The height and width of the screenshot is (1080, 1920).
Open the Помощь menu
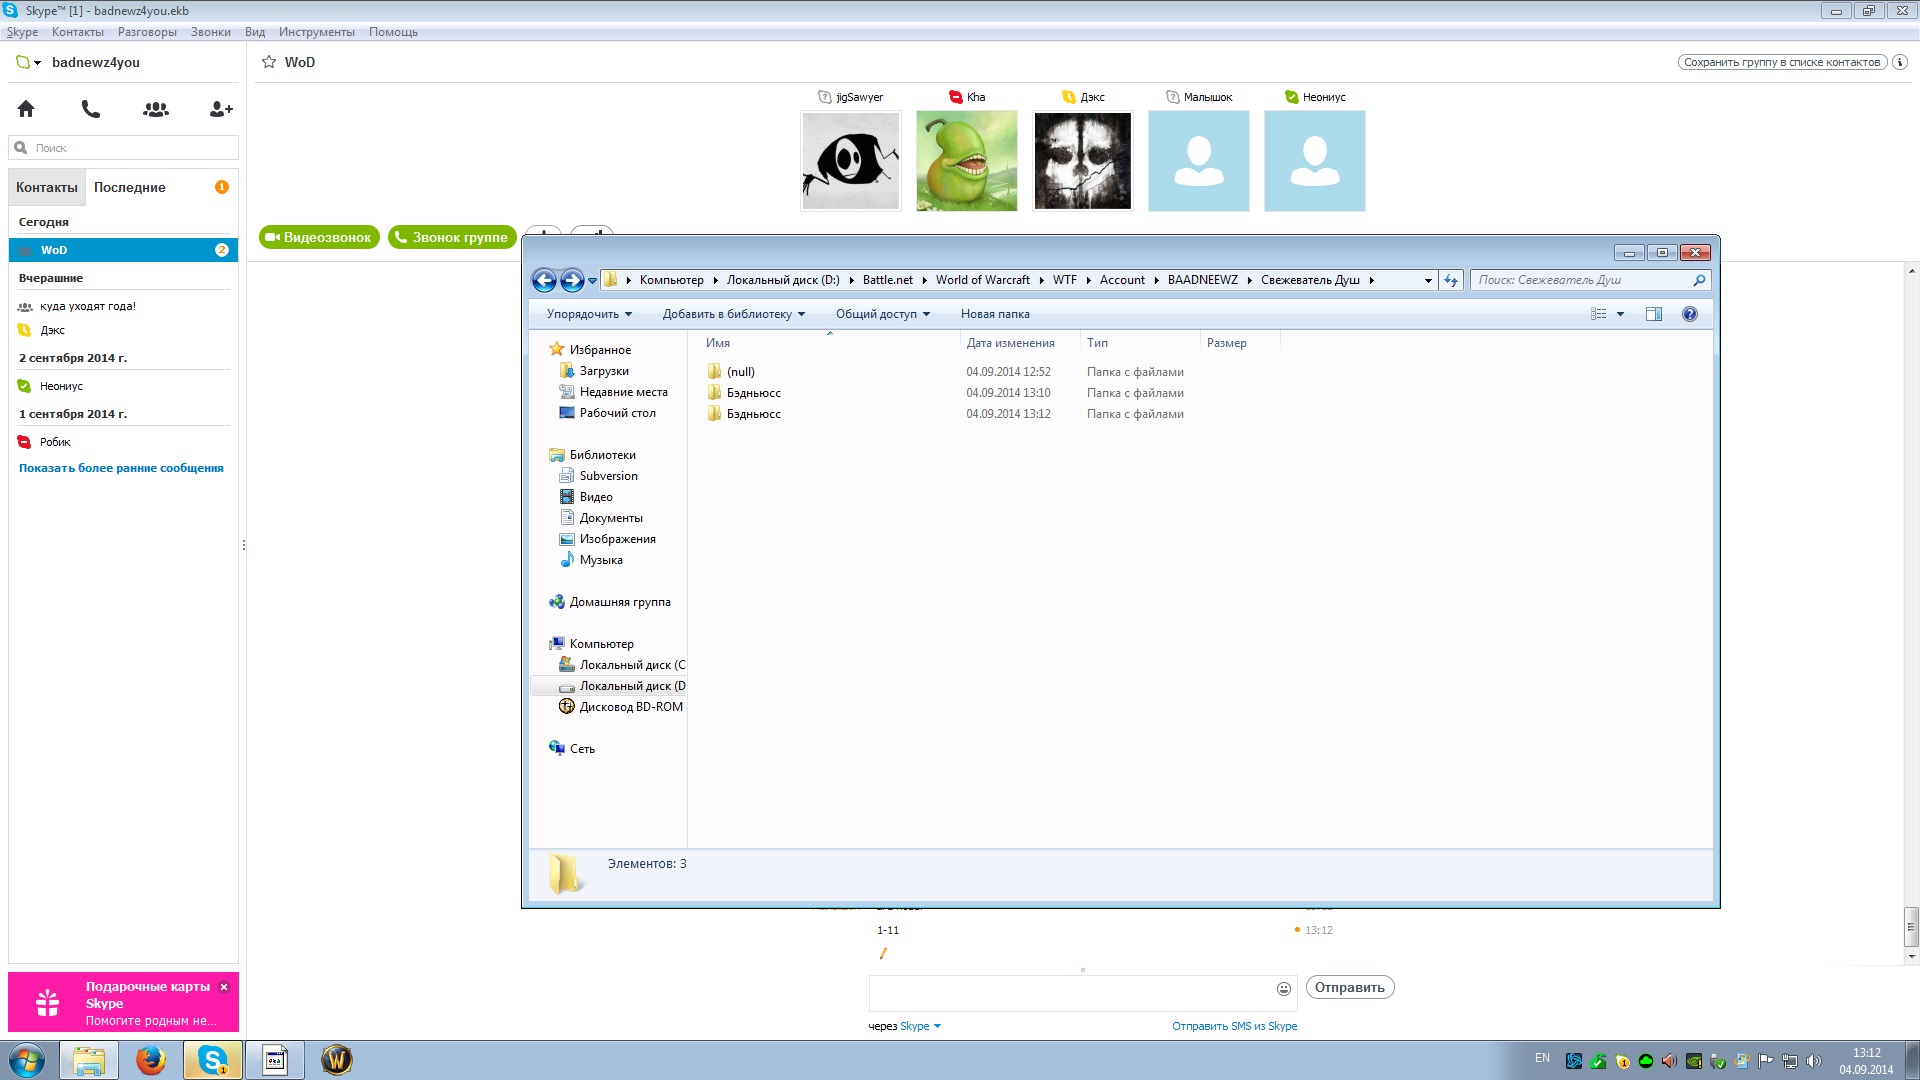pyautogui.click(x=393, y=32)
